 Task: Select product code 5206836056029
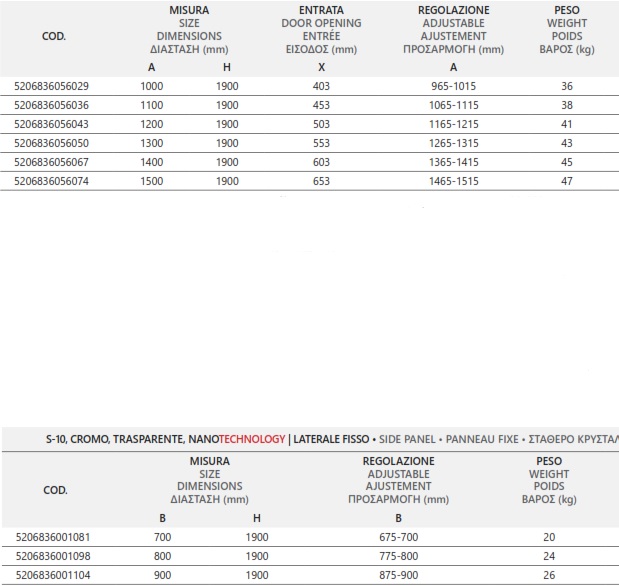[51, 86]
